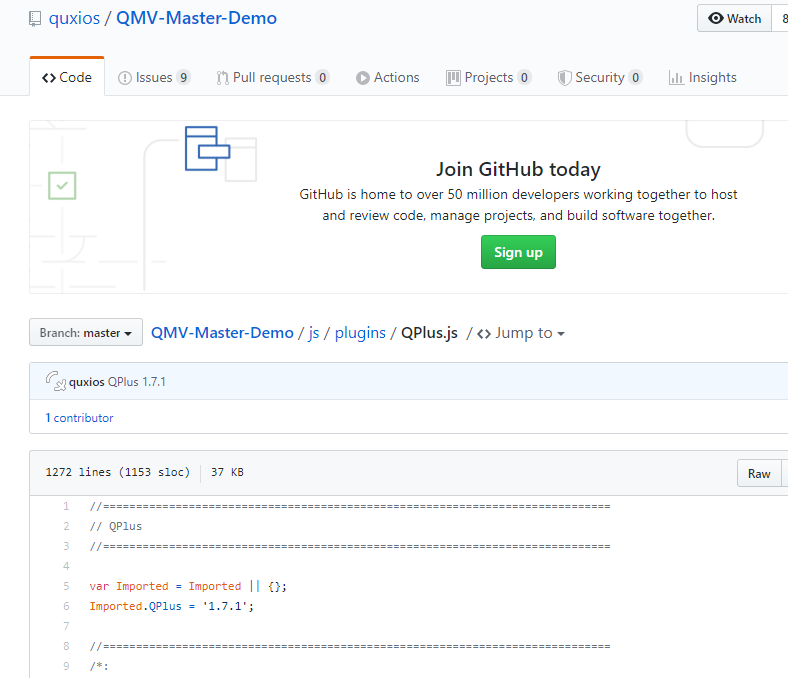The height and width of the screenshot is (678, 788).
Task: Click line number 9
Action: (66, 666)
